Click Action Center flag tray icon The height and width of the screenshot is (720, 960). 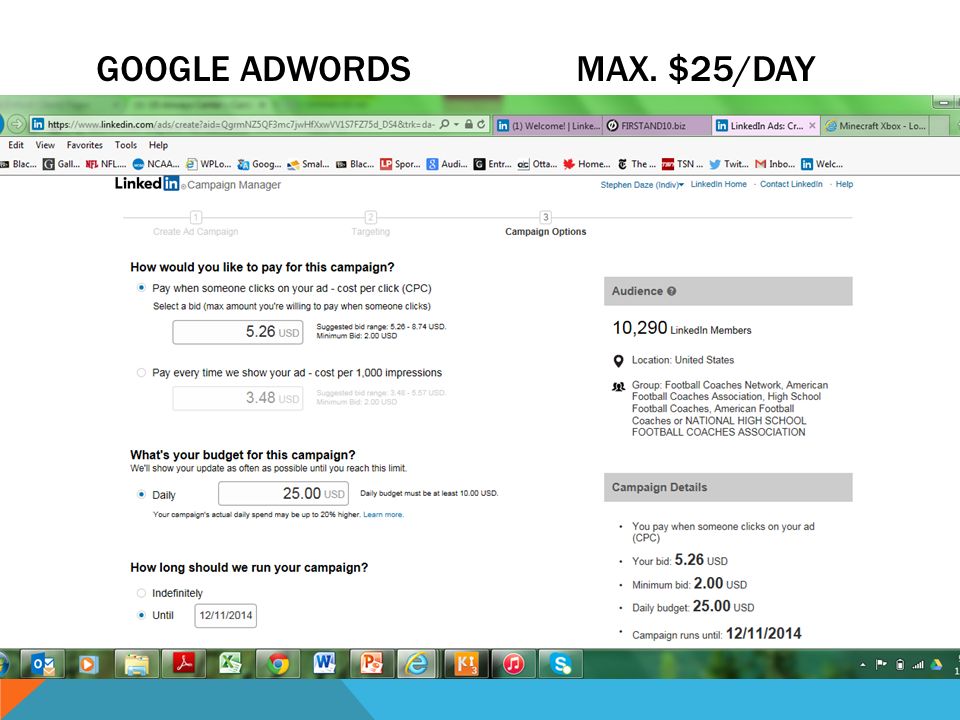point(881,664)
